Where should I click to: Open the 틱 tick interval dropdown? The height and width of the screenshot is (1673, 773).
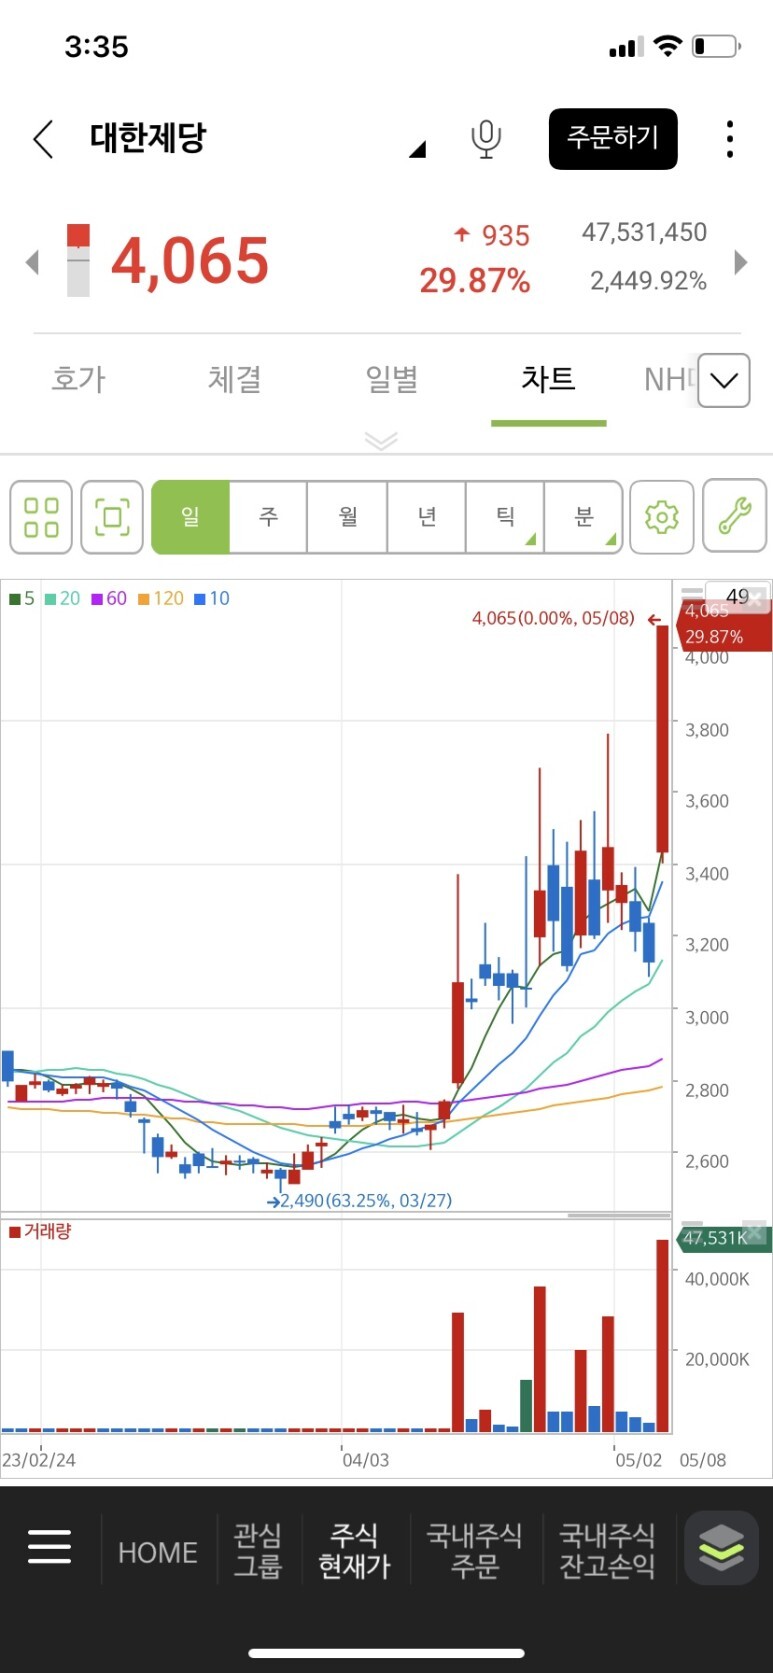point(505,517)
